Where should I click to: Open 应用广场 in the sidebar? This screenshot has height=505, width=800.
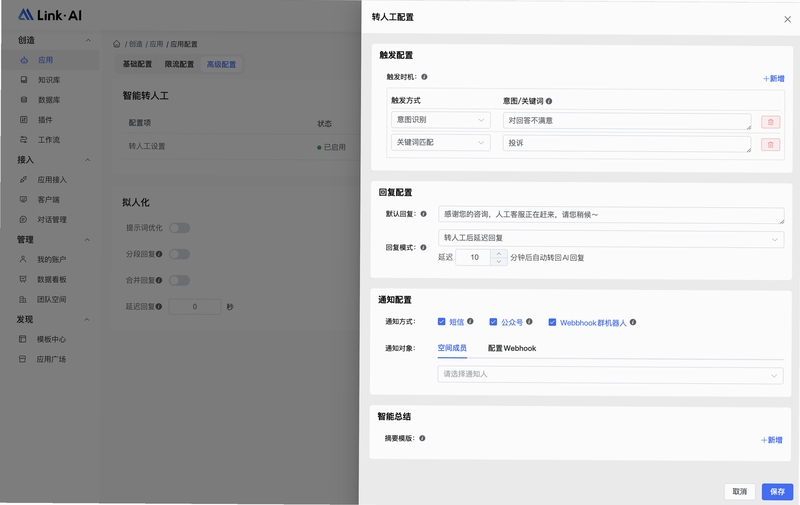click(x=49, y=359)
